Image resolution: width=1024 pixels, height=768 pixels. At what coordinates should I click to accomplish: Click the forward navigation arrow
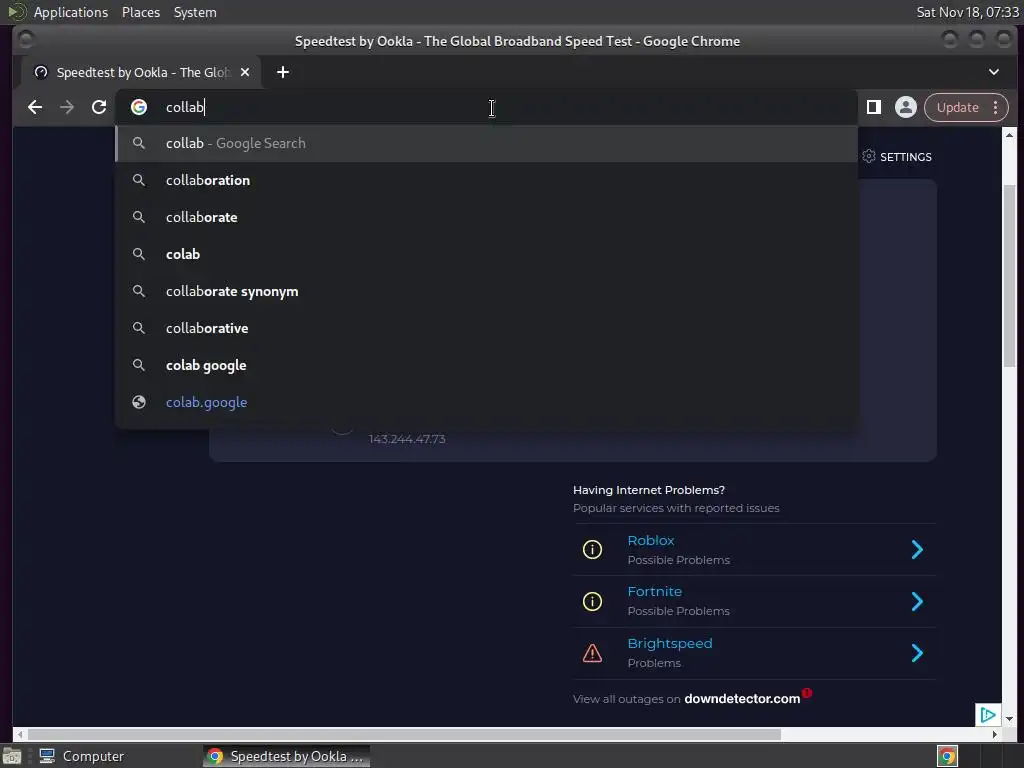coord(67,107)
